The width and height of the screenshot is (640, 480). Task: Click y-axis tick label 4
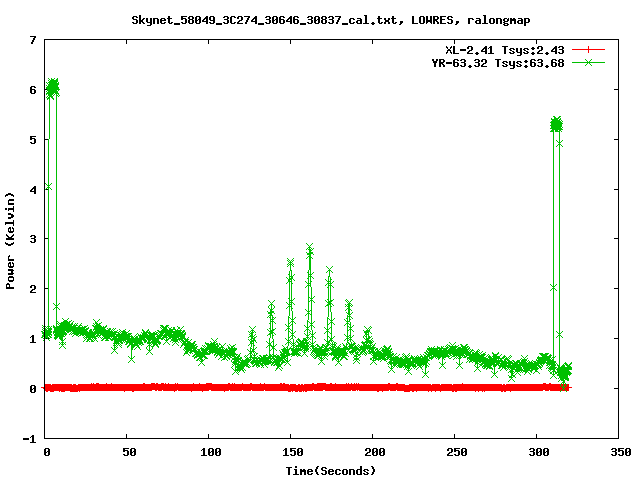pyautogui.click(x=33, y=190)
